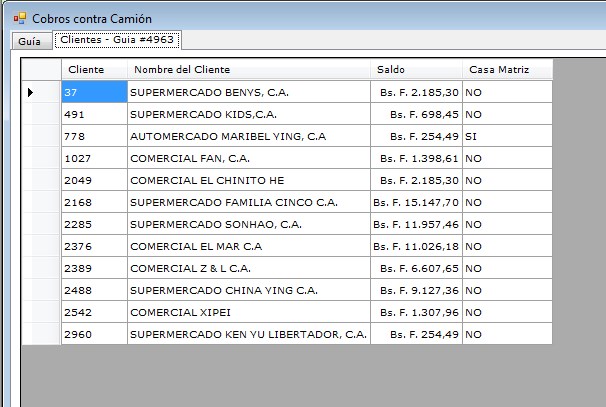Click the Bs. F. 698,45 balance cell
Image resolution: width=606 pixels, height=407 pixels.
point(416,114)
